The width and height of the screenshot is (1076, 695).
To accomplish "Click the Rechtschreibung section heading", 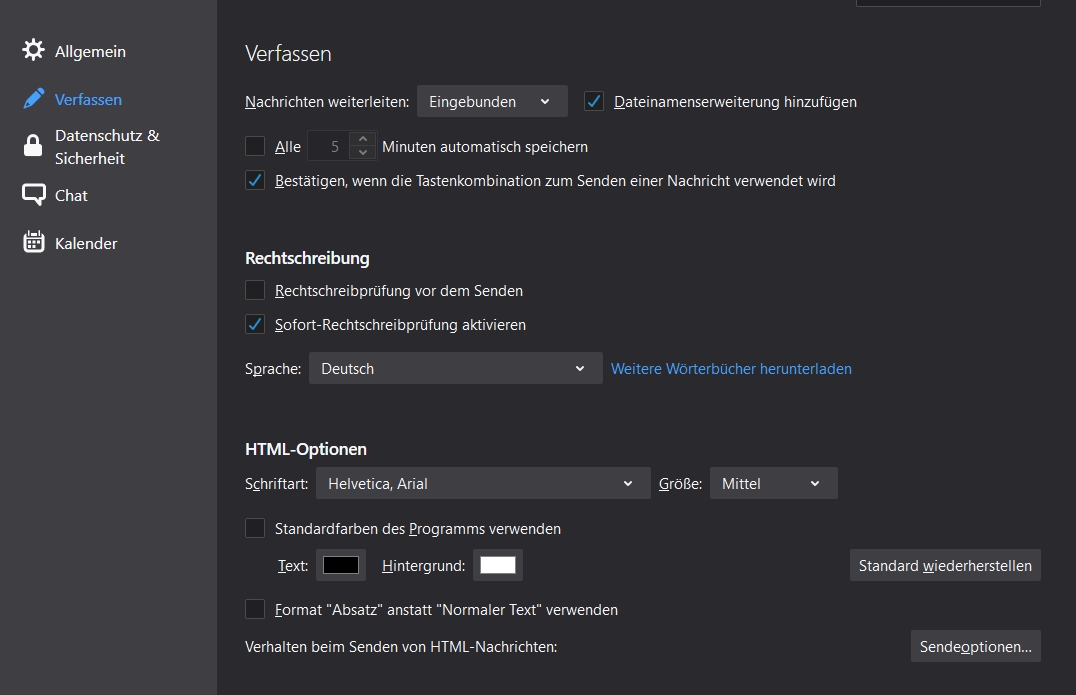I will [307, 258].
